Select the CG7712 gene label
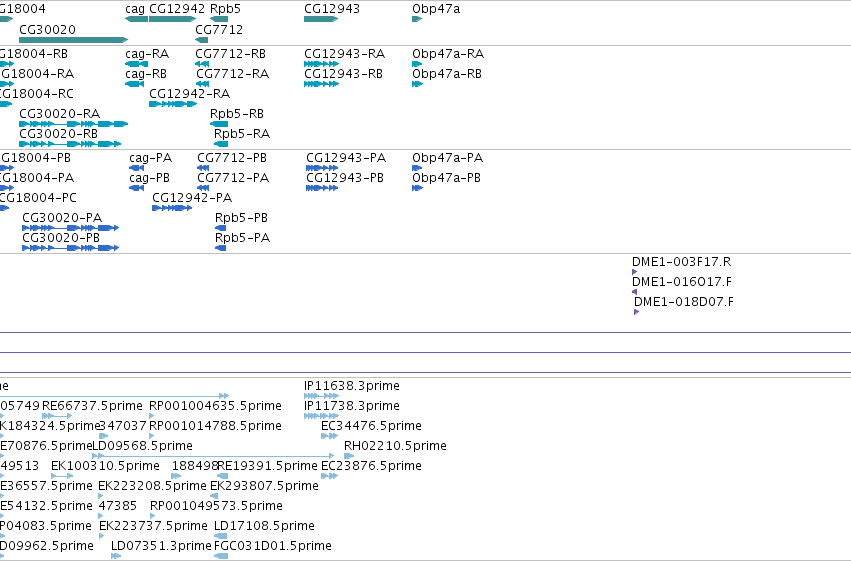This screenshot has height=561, width=851. pos(219,30)
